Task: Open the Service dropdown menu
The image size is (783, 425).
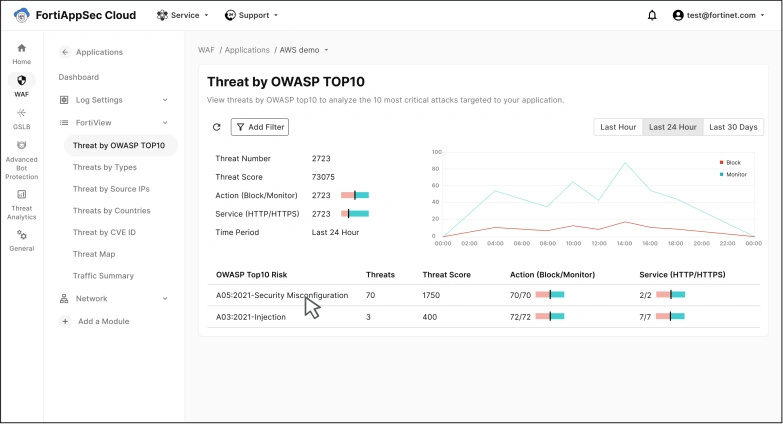Action: click(x=183, y=15)
